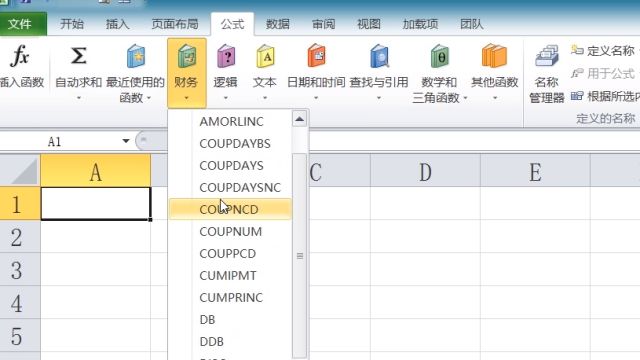Viewport: 640px width, 360px height.
Task: Open Math and Trig (数学和三角函数) icon
Action: pos(439,56)
